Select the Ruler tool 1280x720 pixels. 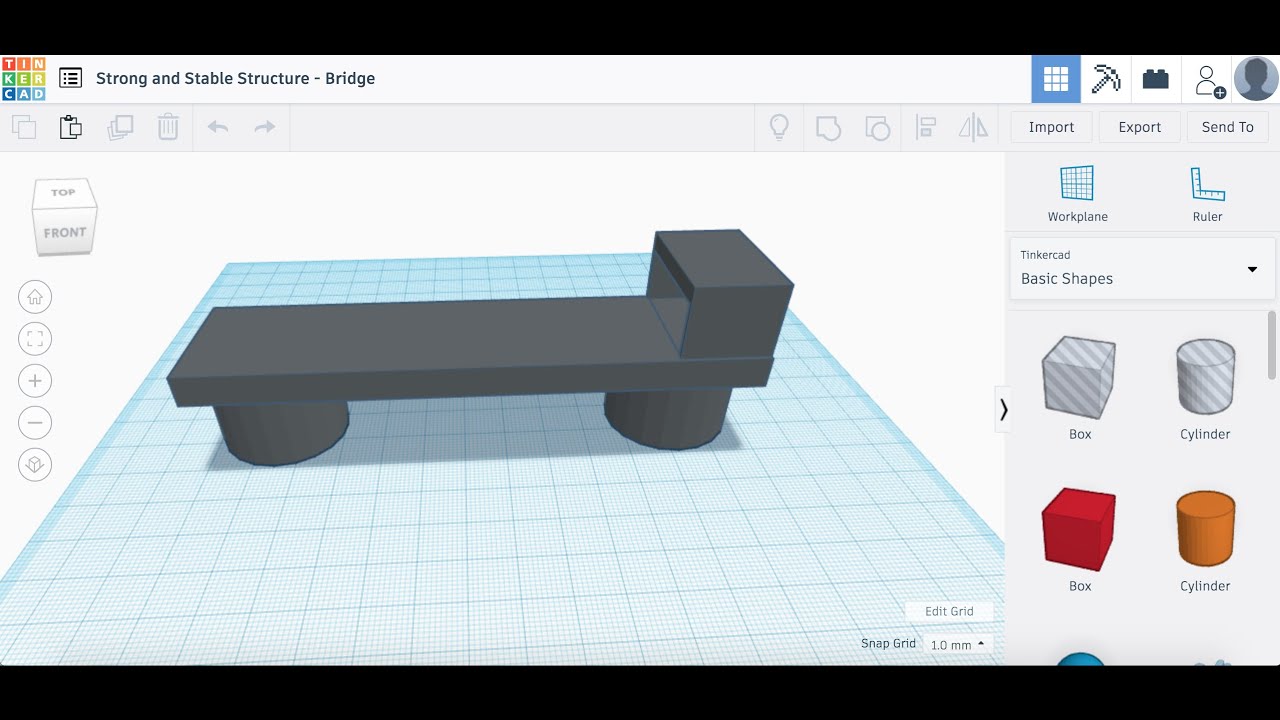point(1207,194)
